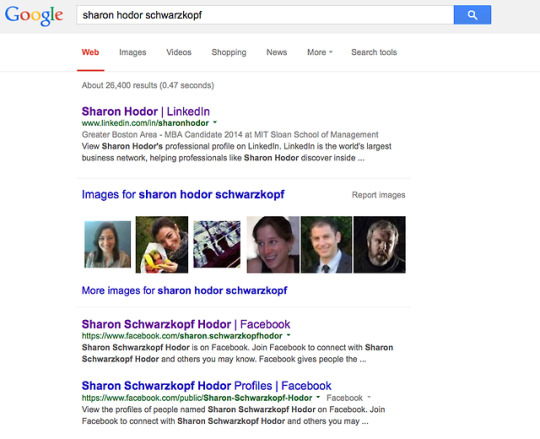
Task: Open the first image thumbnail of a dark-haired woman
Action: tap(107, 244)
